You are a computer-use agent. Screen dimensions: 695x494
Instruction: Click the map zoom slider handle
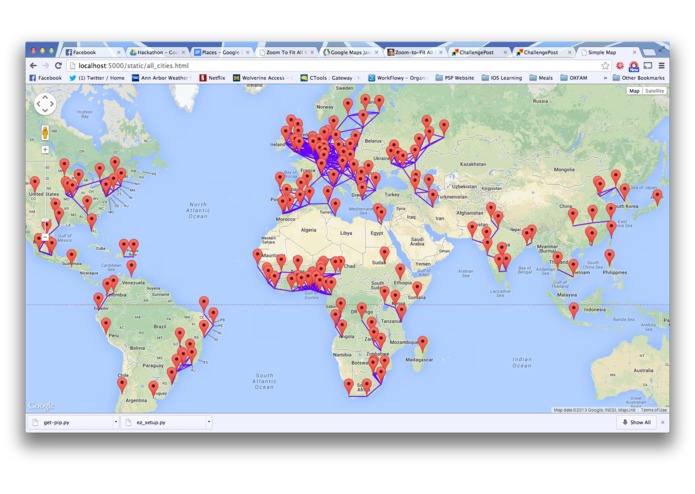[x=45, y=220]
